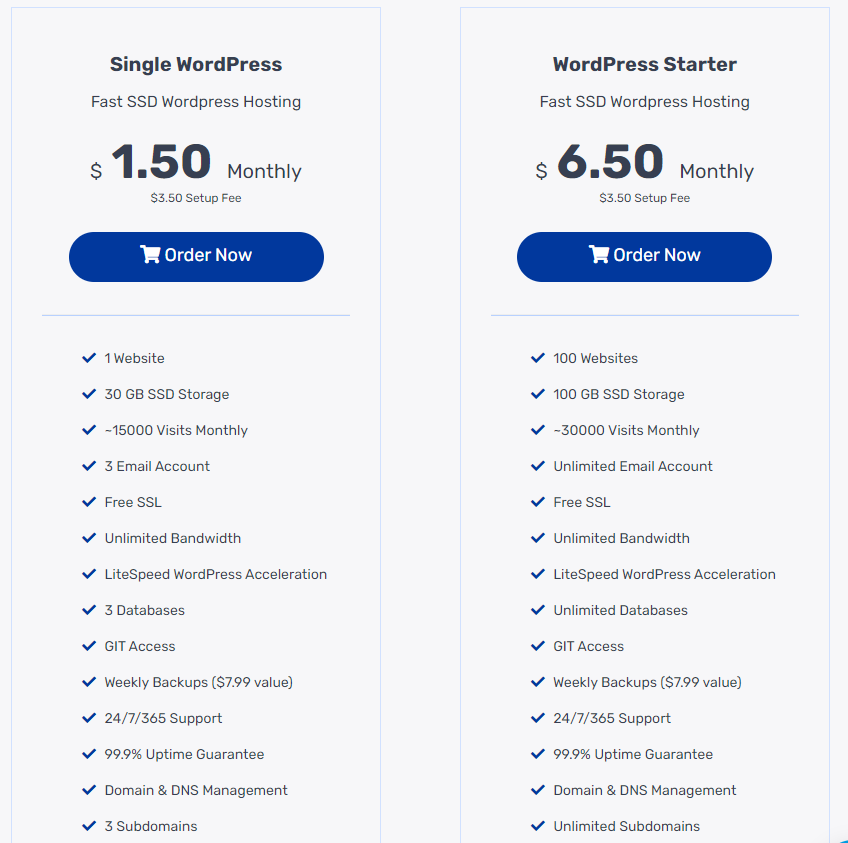Screen dimensions: 848x843
Task: Click LiteSpeed WordPress Acceleration in Single plan
Action: pos(216,574)
